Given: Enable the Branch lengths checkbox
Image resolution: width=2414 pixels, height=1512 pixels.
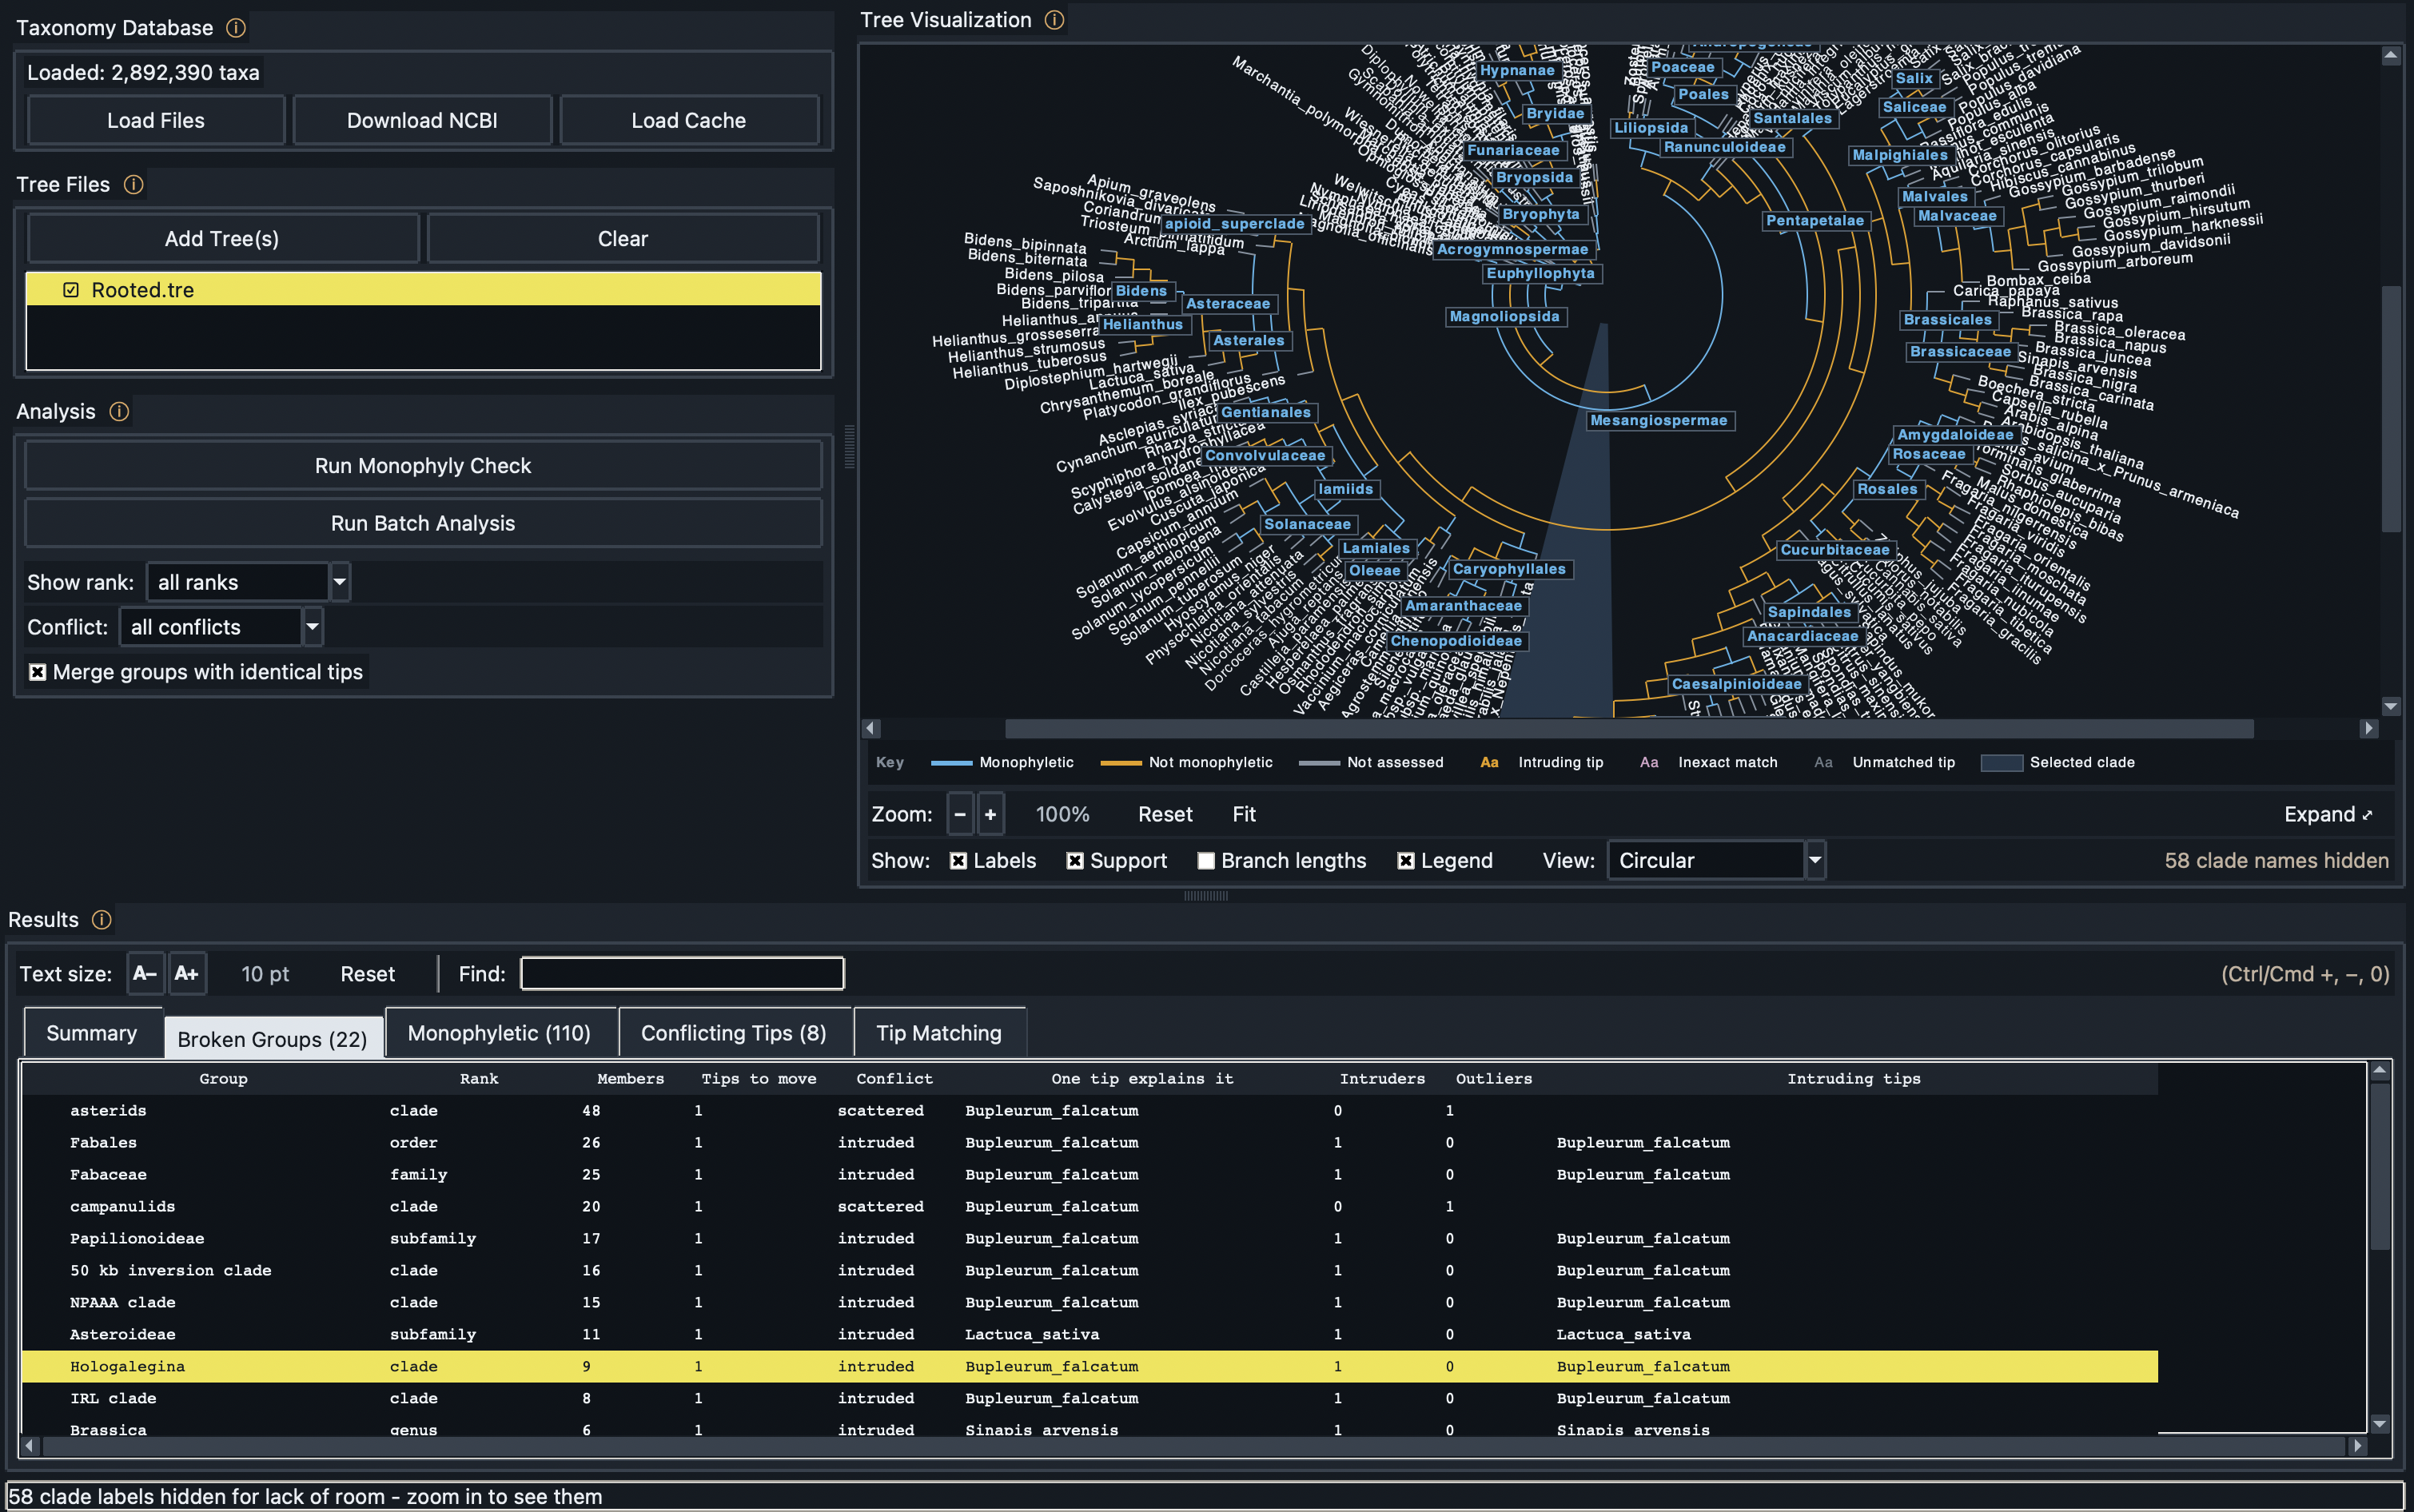Looking at the screenshot, I should tap(1206, 861).
